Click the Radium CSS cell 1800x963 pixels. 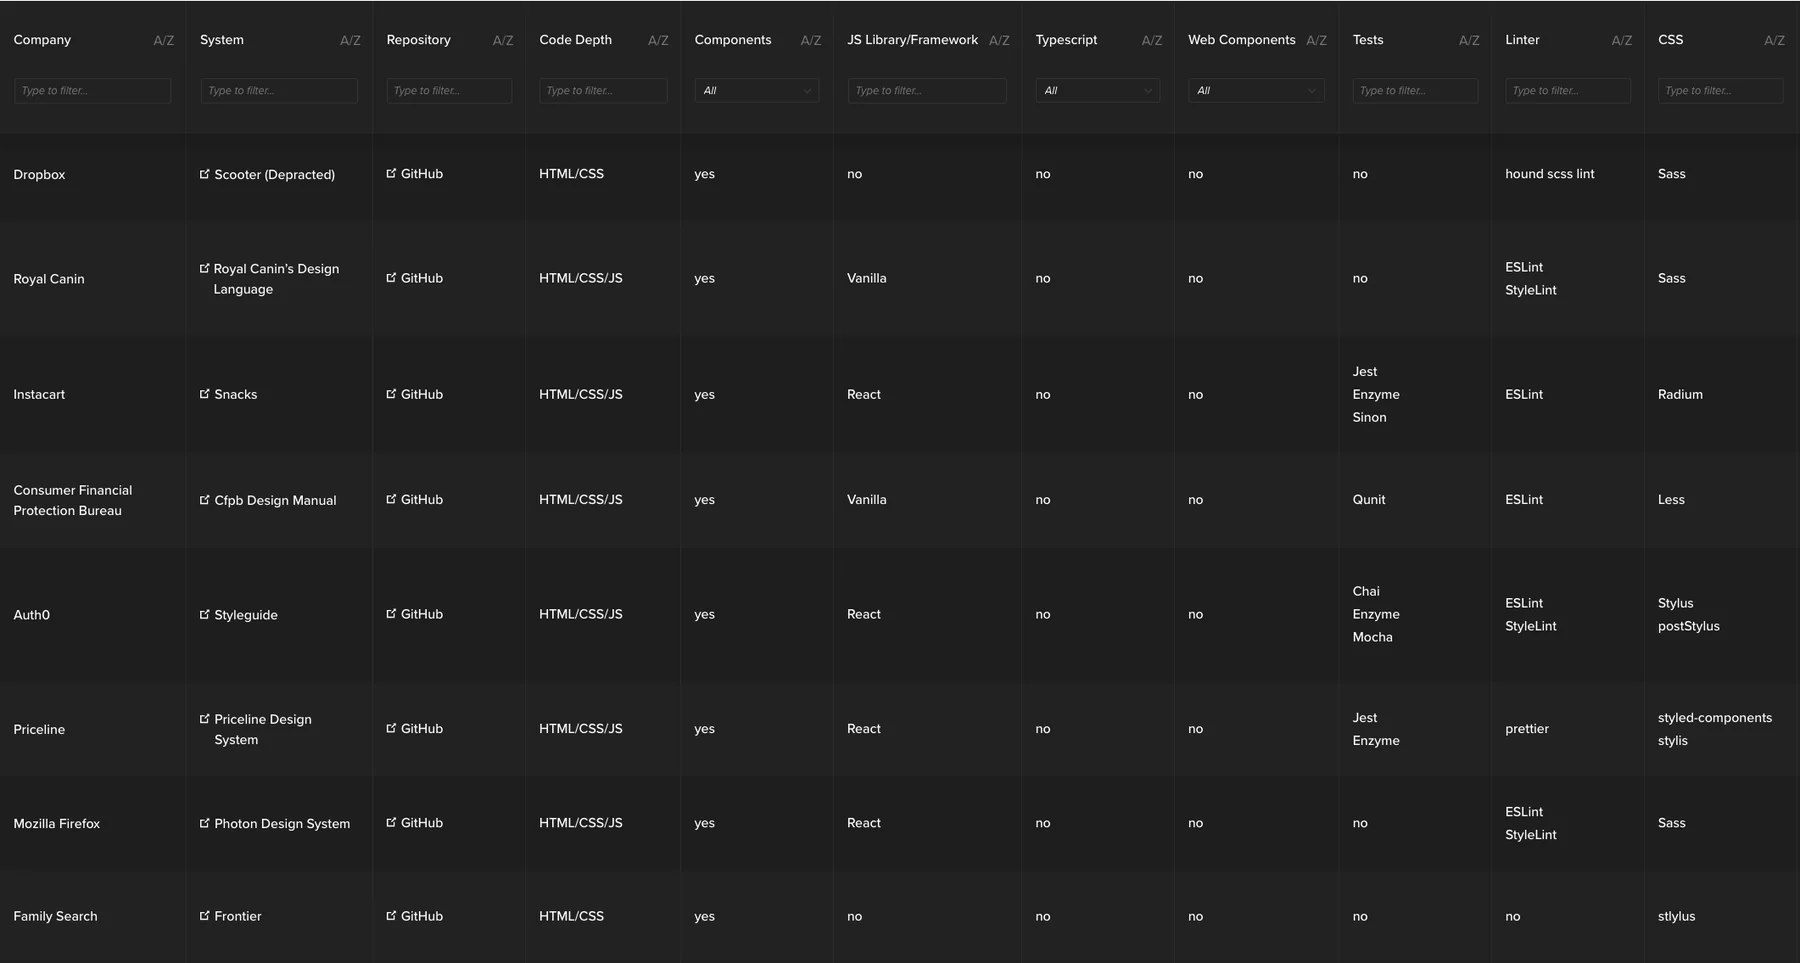coord(1680,394)
